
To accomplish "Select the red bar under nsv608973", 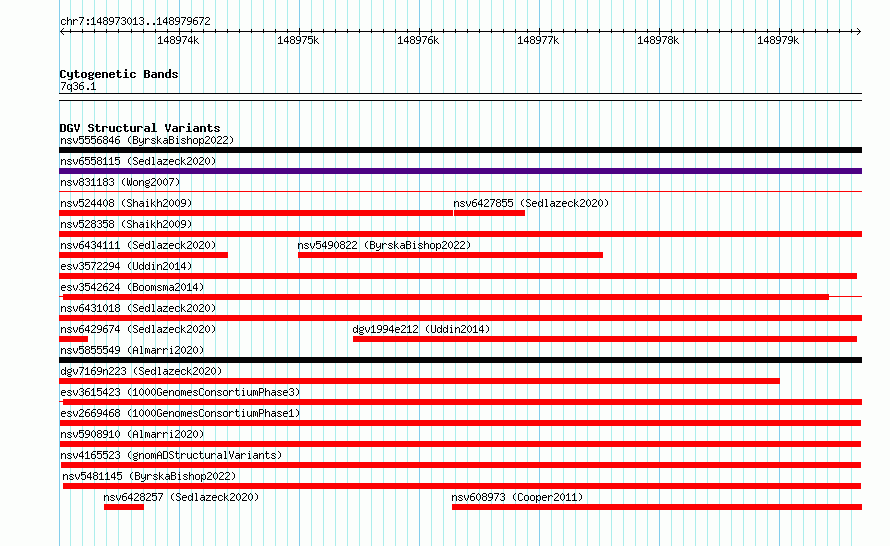I will pos(657,507).
